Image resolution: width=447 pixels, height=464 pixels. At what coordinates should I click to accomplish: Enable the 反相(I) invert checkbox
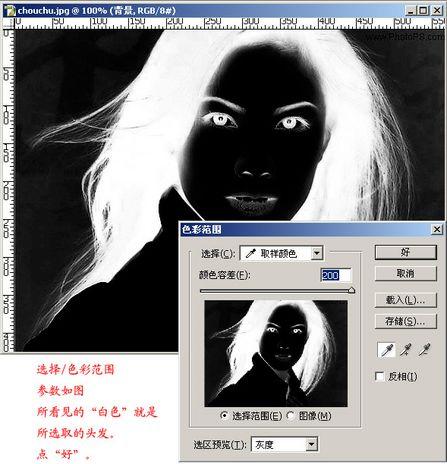click(379, 377)
